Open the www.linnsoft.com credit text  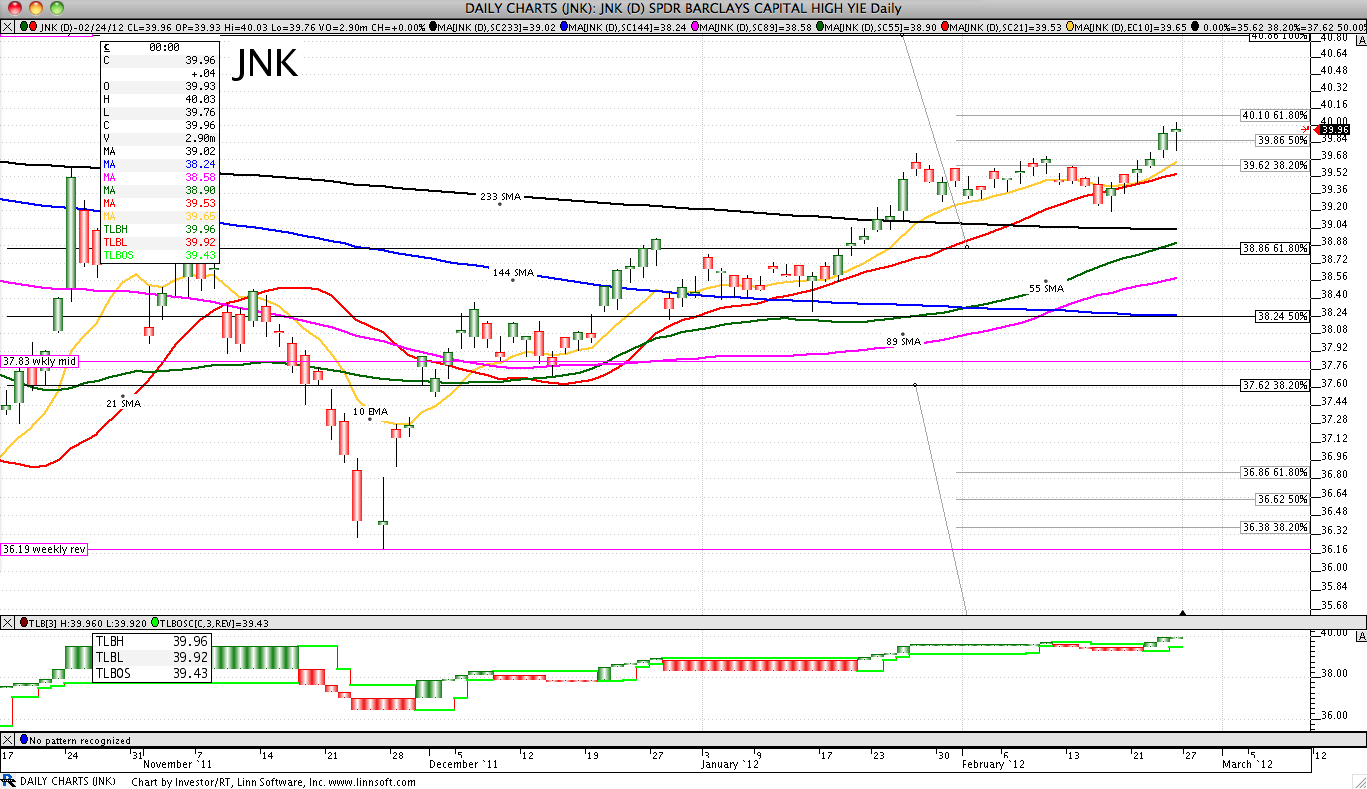click(370, 782)
